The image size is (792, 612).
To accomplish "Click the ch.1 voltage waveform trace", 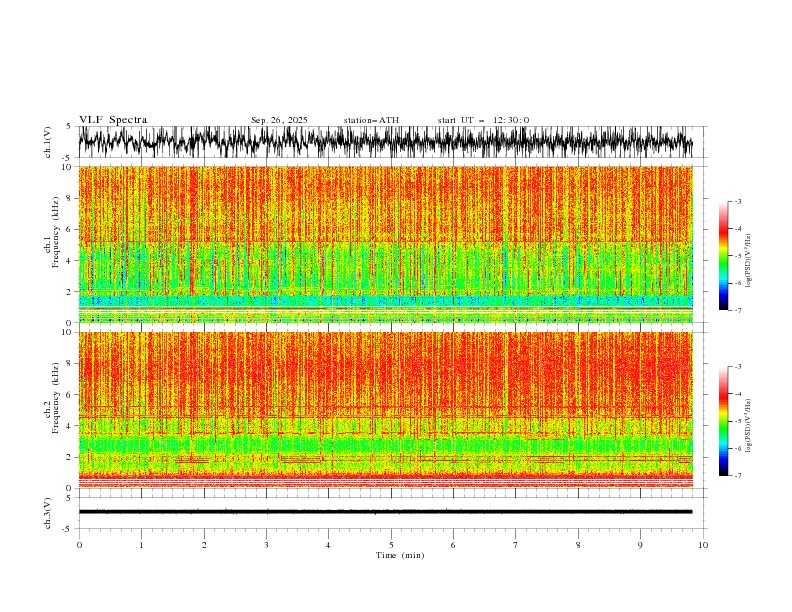I will [385, 141].
